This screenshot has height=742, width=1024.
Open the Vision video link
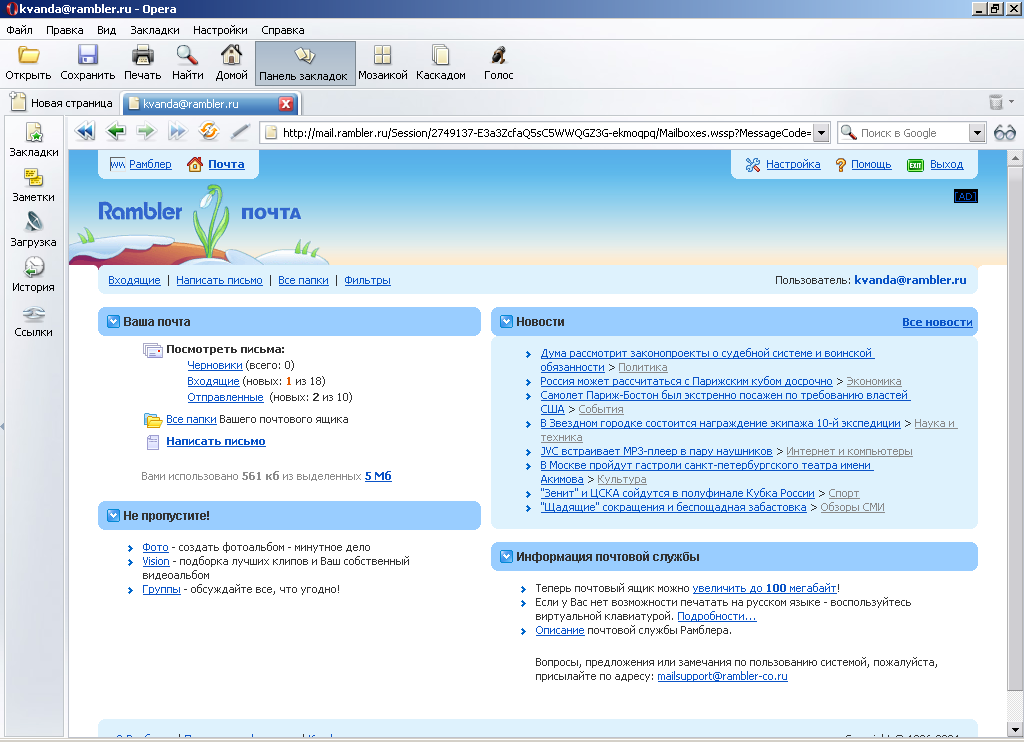[x=155, y=561]
